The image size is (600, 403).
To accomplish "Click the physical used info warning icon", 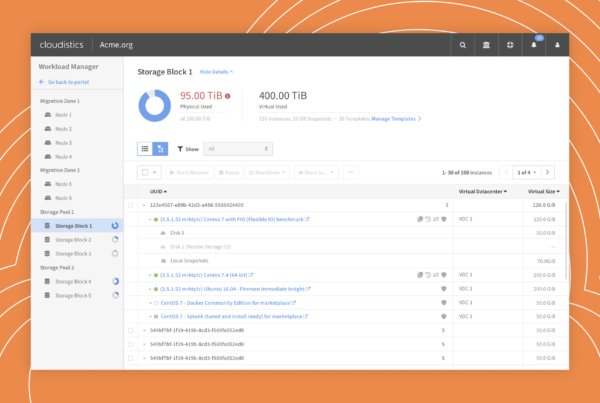I will [x=228, y=96].
